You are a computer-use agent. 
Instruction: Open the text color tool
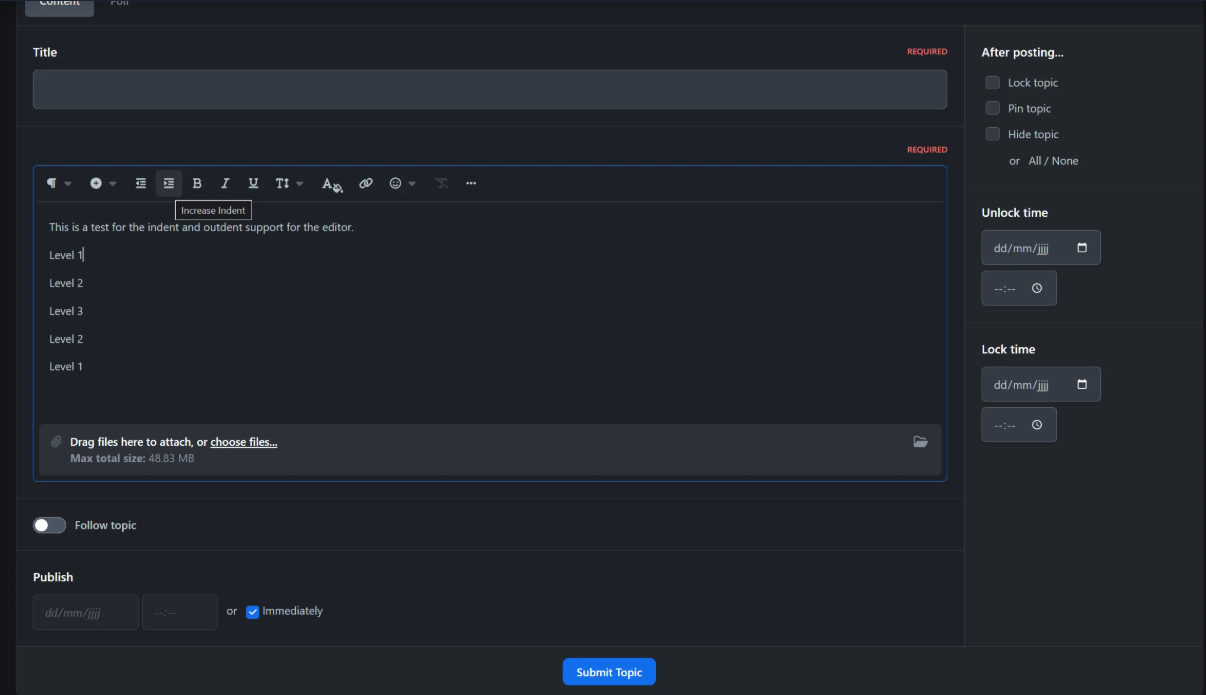click(x=332, y=184)
